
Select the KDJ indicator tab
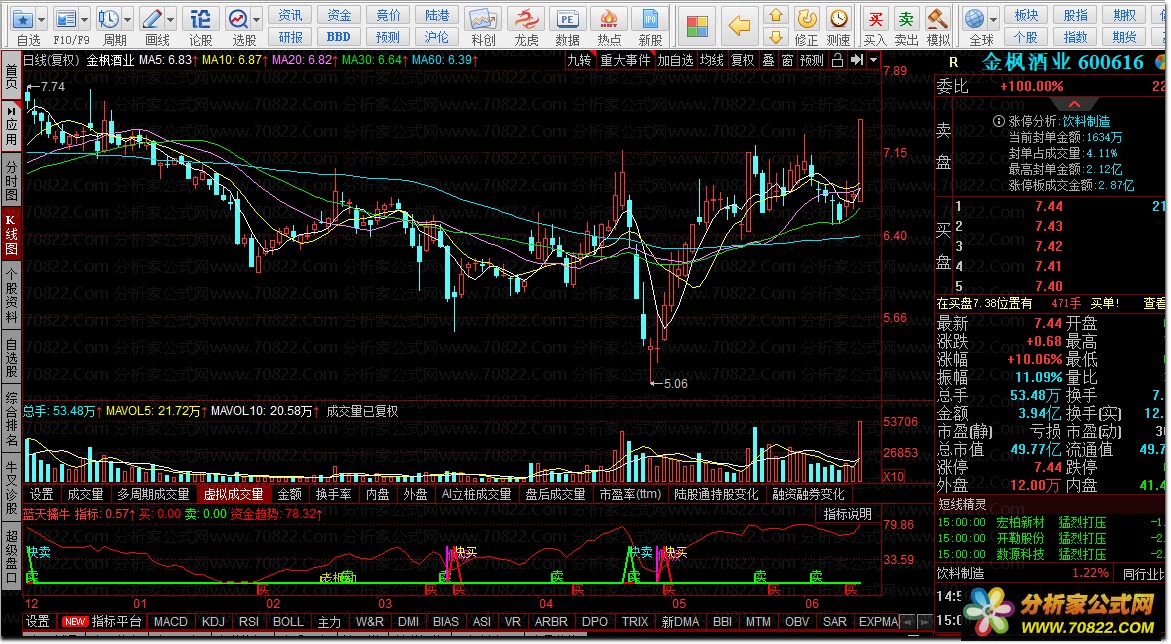pyautogui.click(x=213, y=622)
